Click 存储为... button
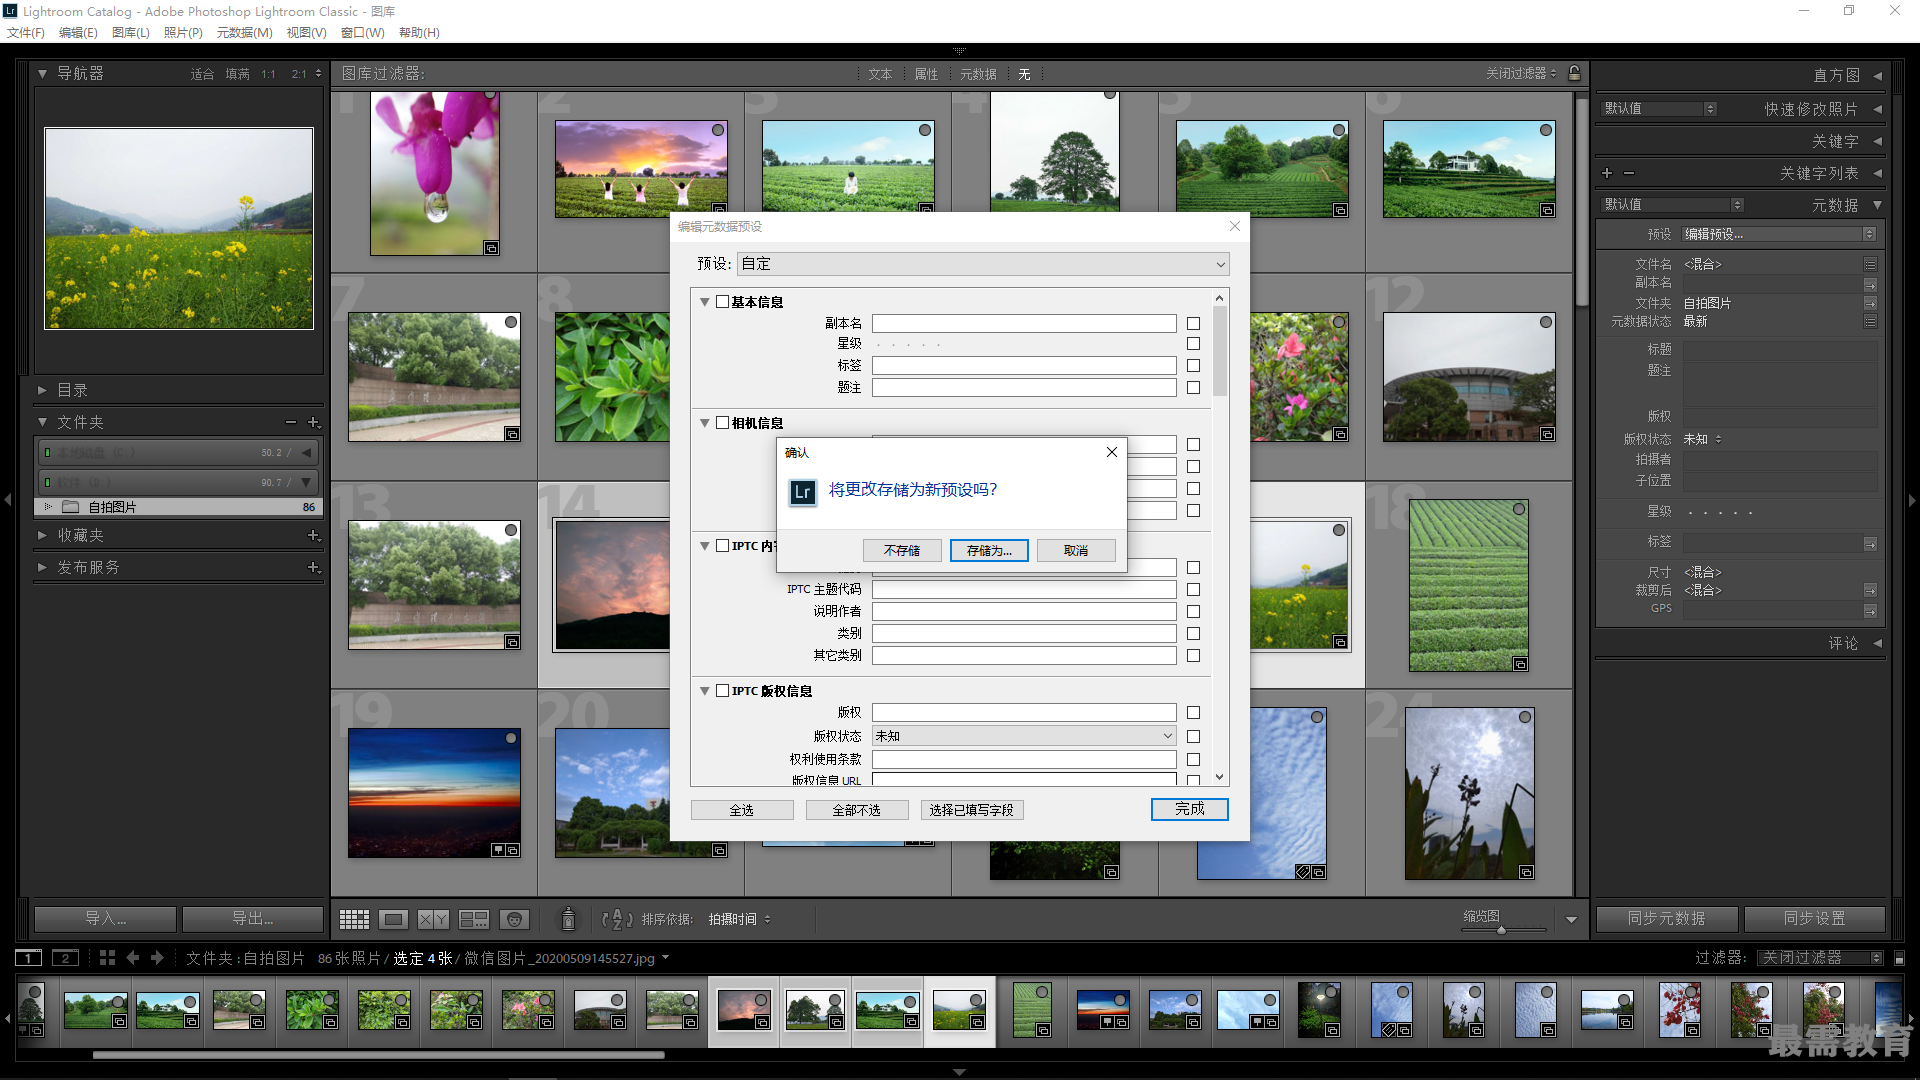1920x1080 pixels. 989,550
